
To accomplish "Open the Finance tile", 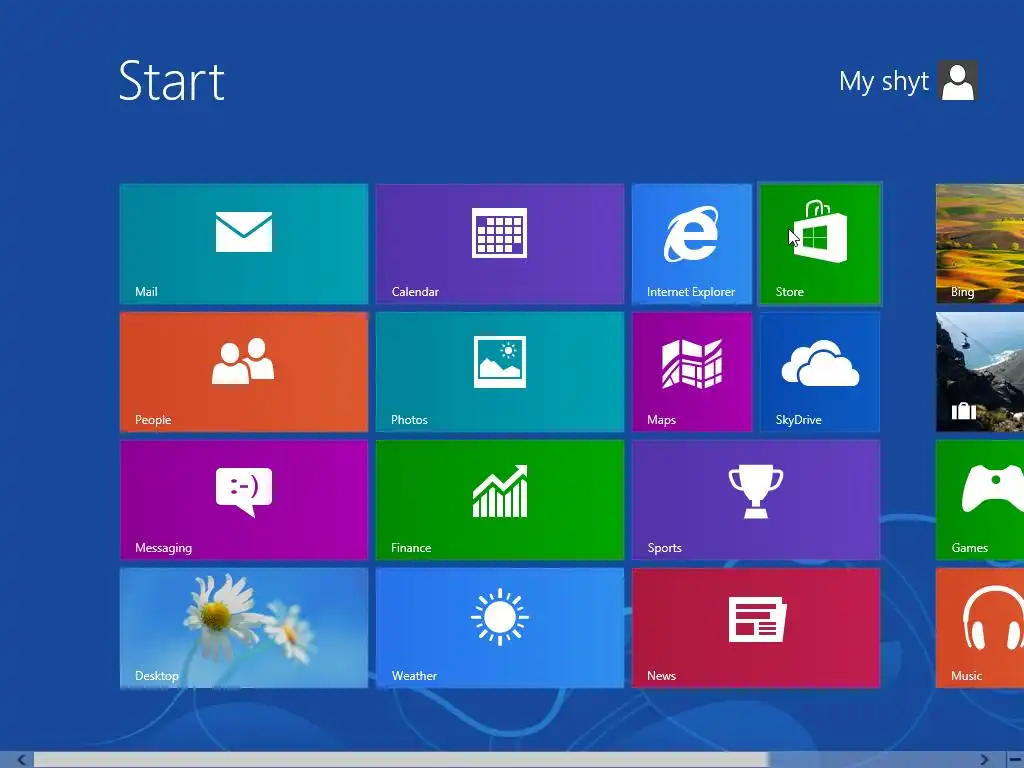I will pyautogui.click(x=500, y=500).
